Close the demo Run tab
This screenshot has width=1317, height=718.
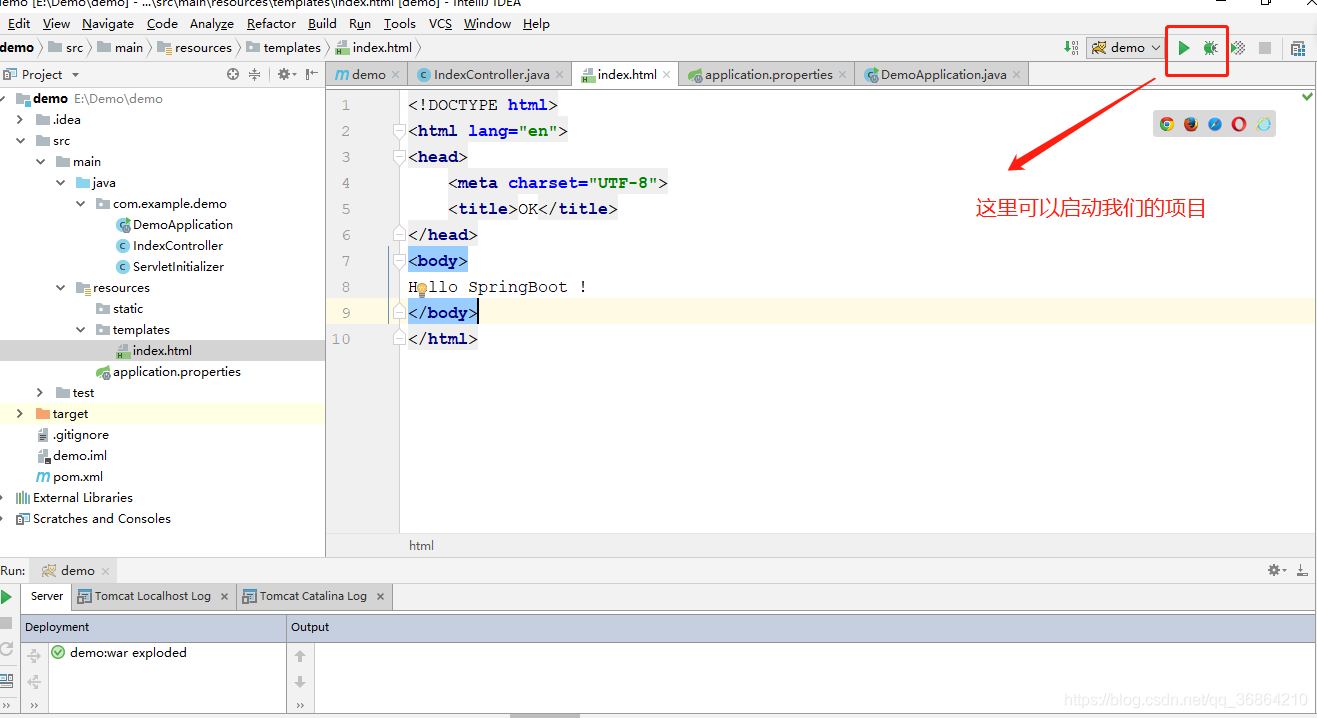coord(105,571)
